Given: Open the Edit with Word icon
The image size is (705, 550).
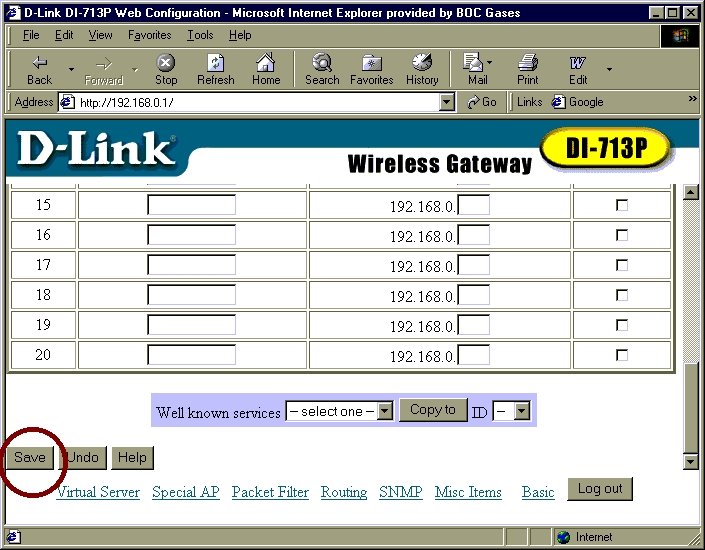Looking at the screenshot, I should point(578,70).
